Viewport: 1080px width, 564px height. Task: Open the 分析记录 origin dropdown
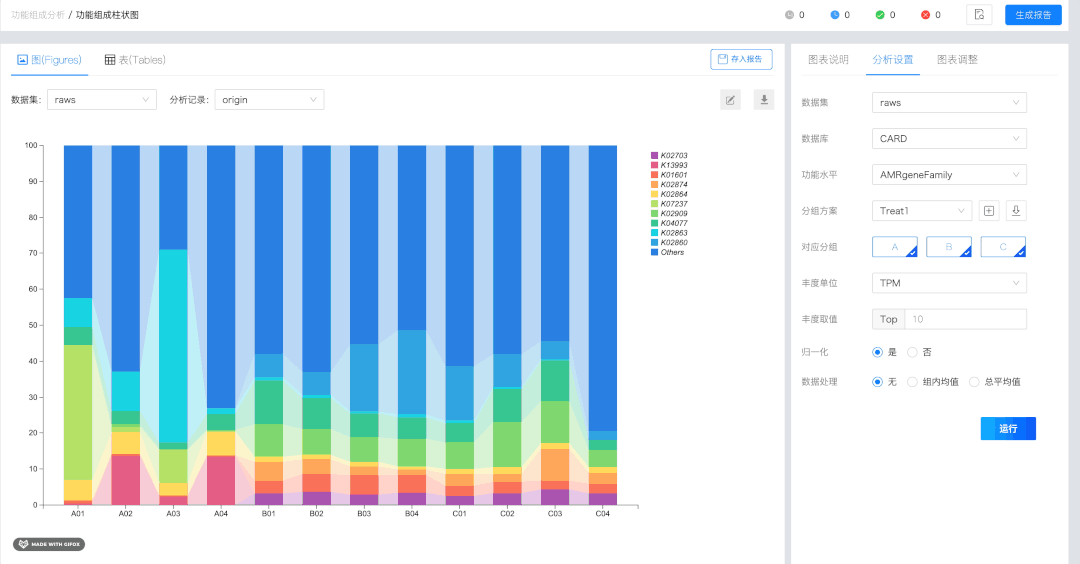coord(269,100)
